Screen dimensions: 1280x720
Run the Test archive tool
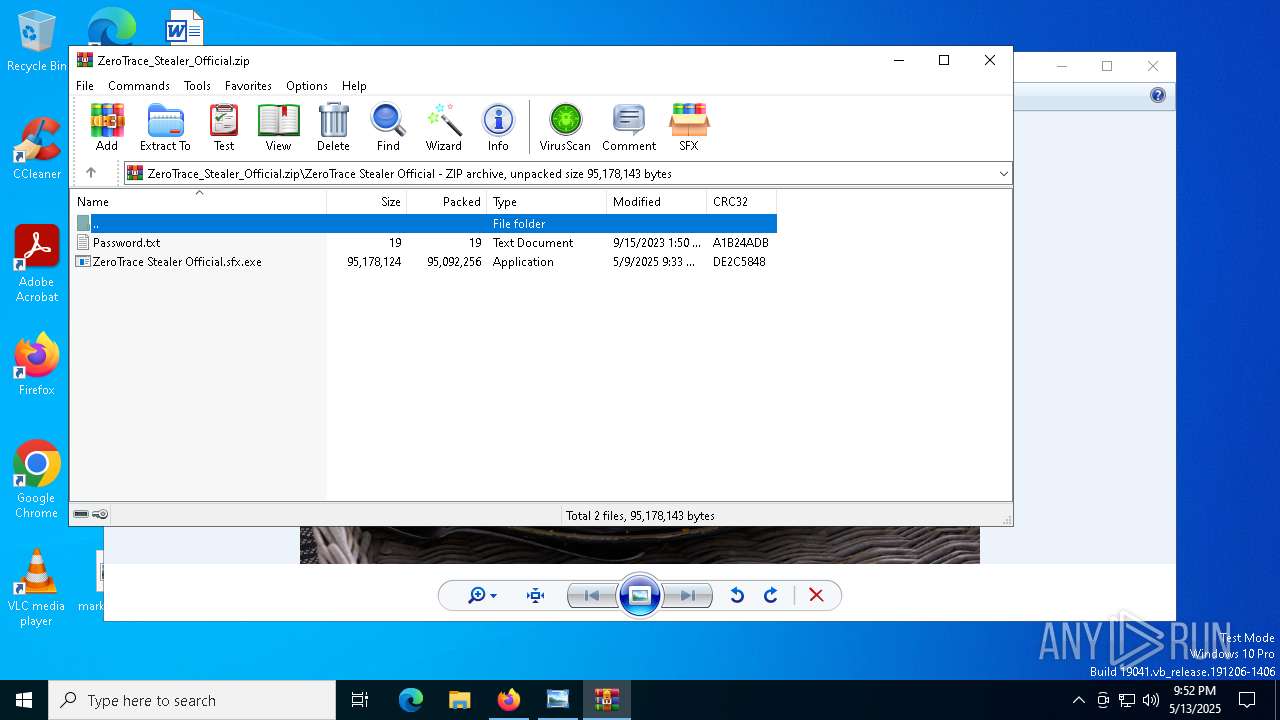tap(224, 127)
